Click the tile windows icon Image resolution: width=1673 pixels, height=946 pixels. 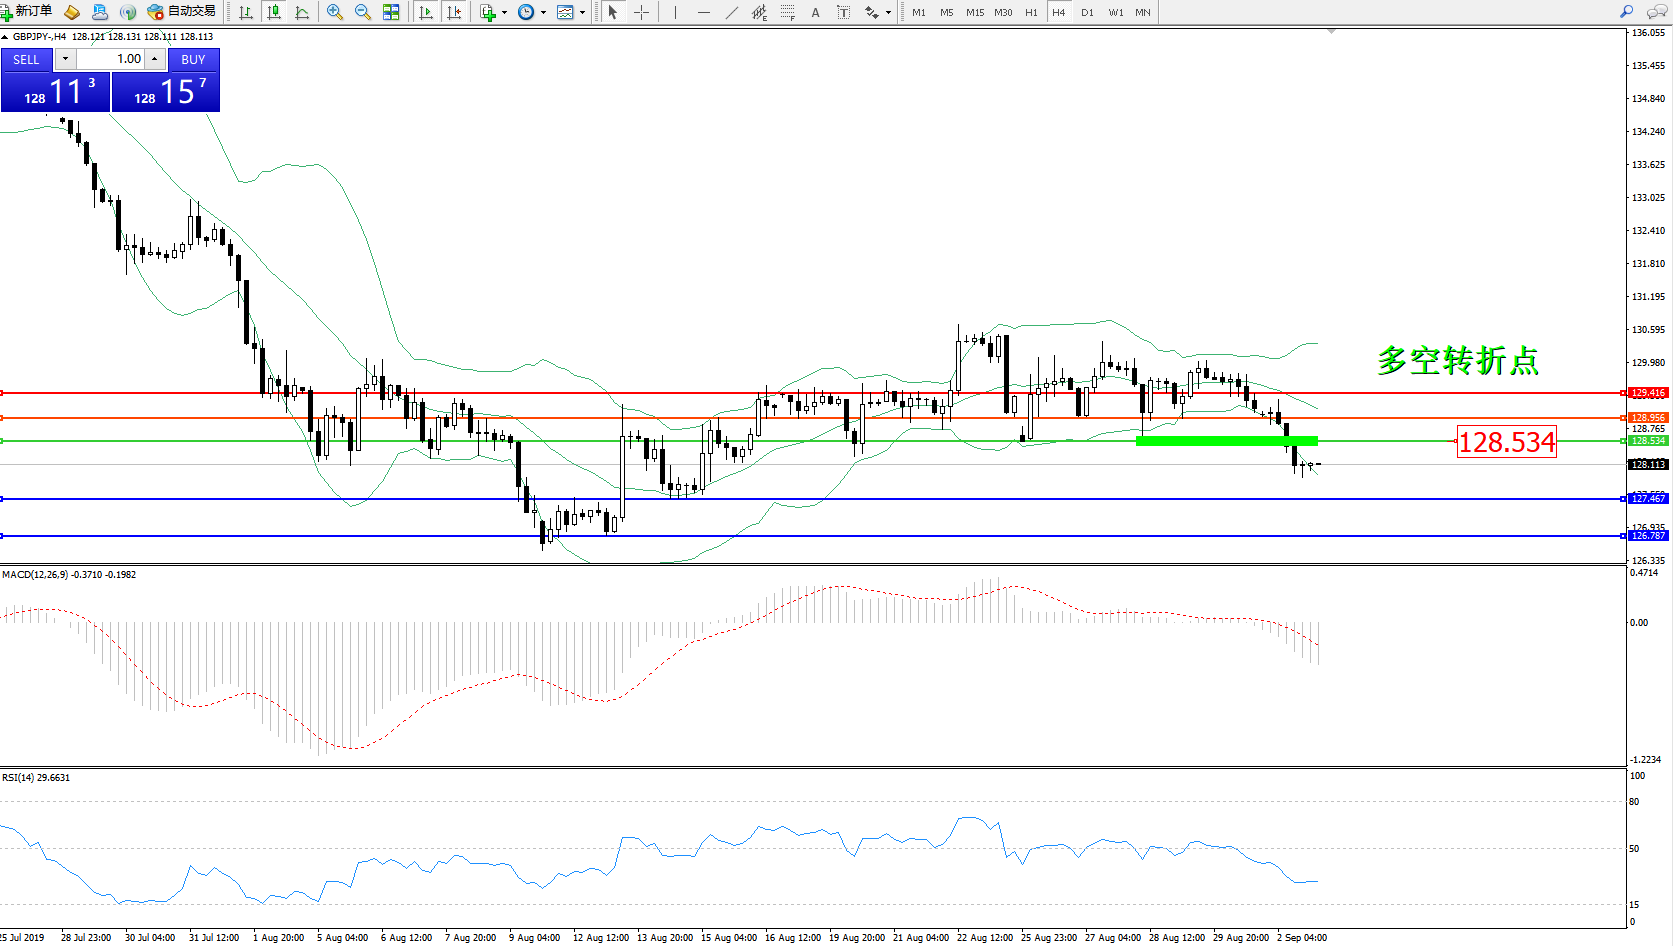391,12
